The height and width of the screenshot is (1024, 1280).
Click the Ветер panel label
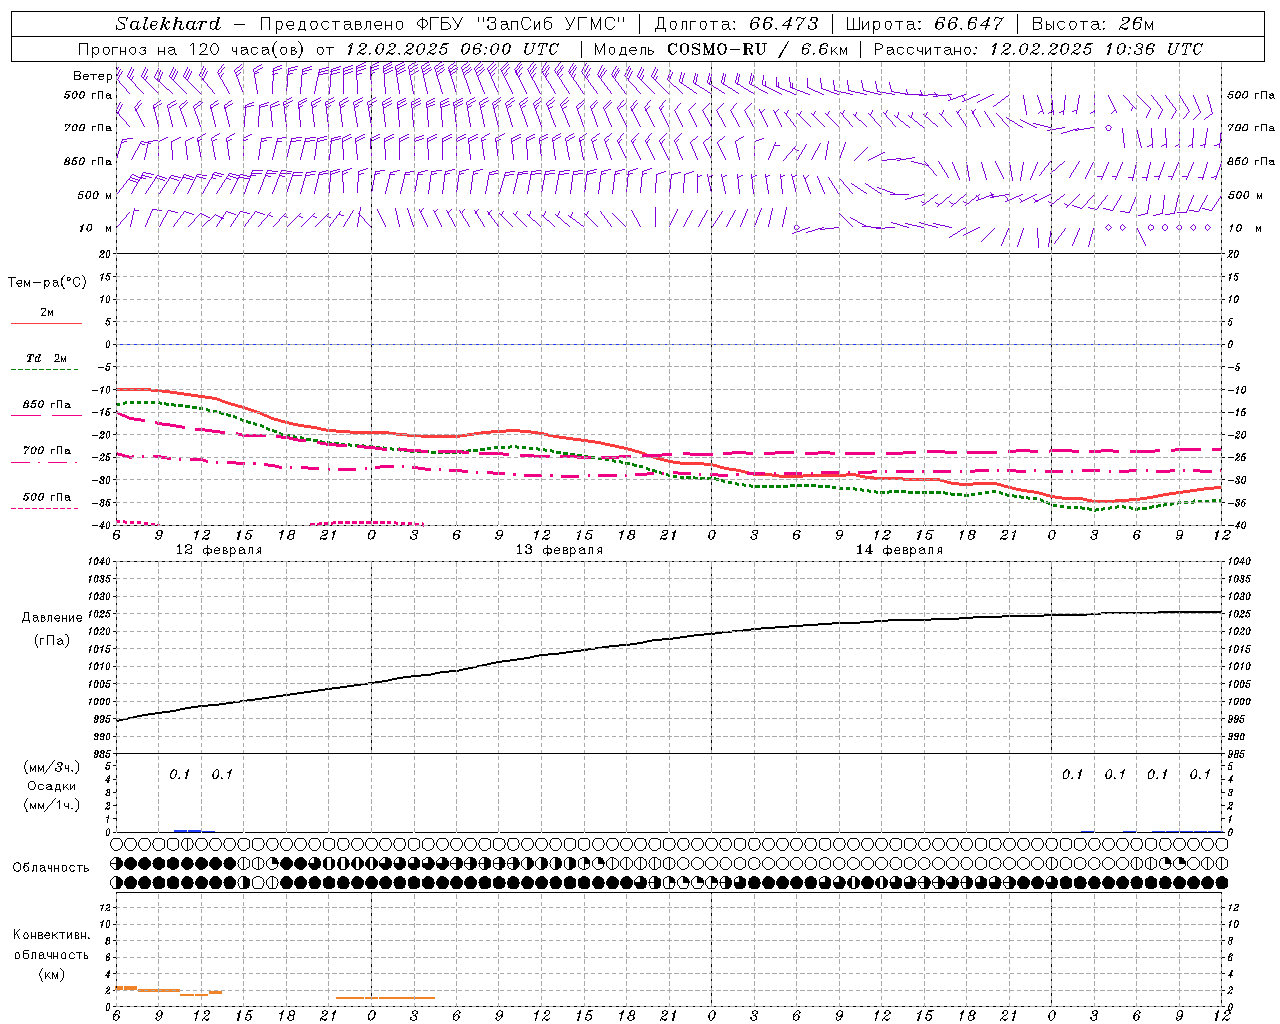pyautogui.click(x=92, y=76)
